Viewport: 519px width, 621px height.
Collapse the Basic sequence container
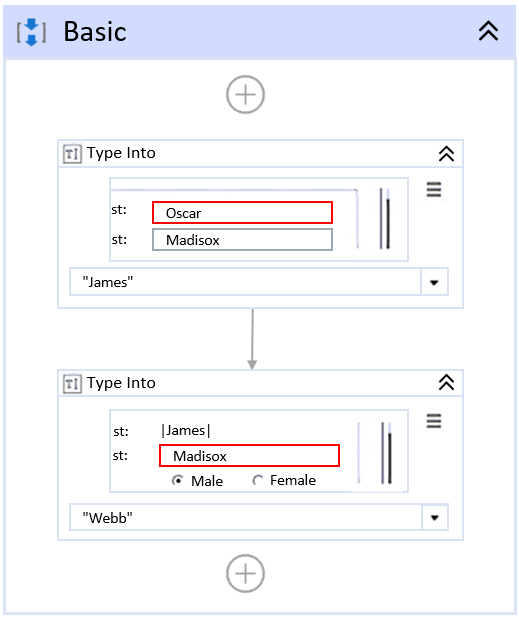click(x=488, y=31)
